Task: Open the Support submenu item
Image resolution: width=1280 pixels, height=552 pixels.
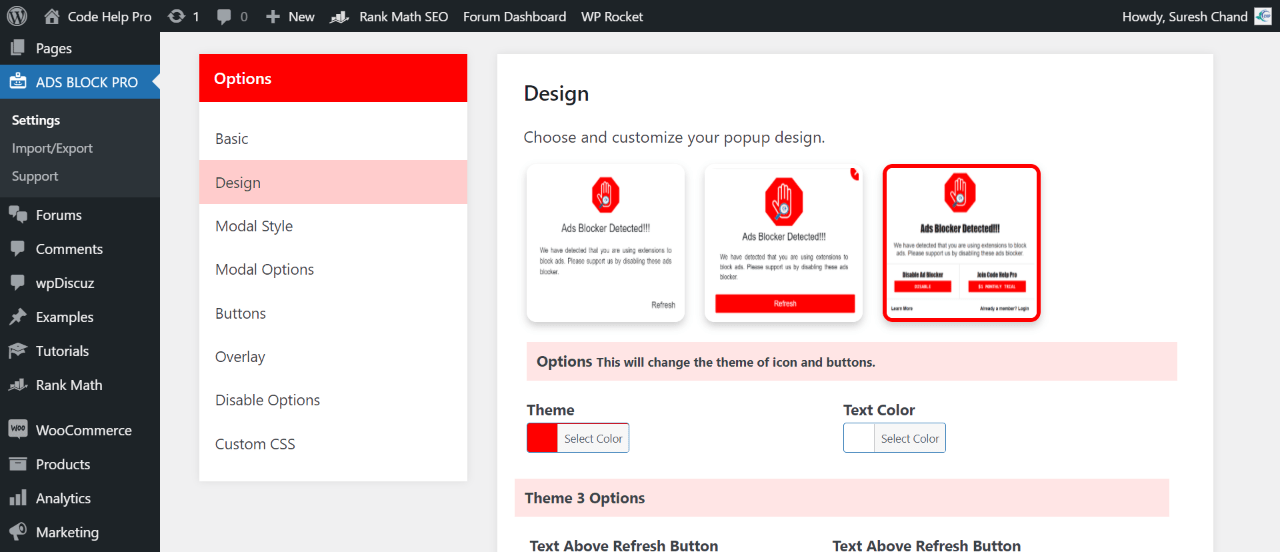Action: click(35, 176)
